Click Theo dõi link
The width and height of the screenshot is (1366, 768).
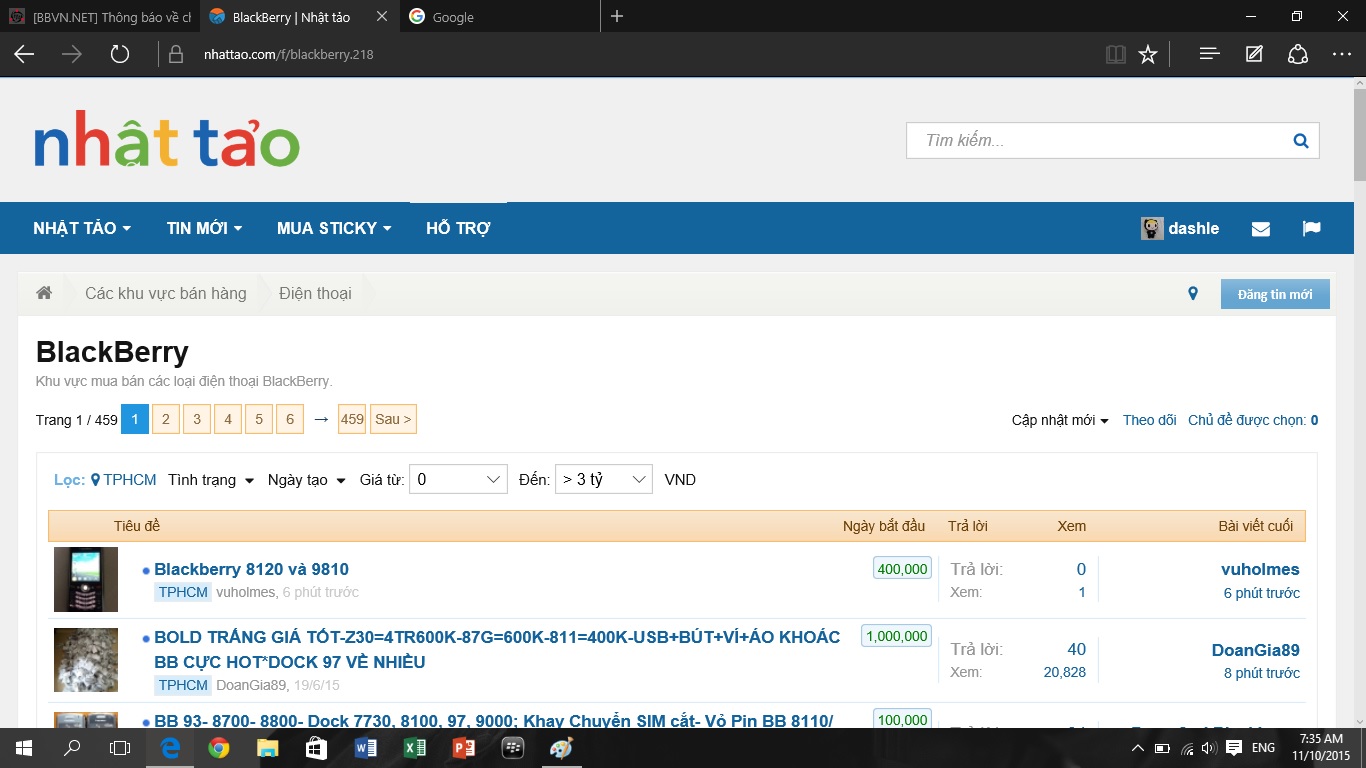pyautogui.click(x=1149, y=420)
